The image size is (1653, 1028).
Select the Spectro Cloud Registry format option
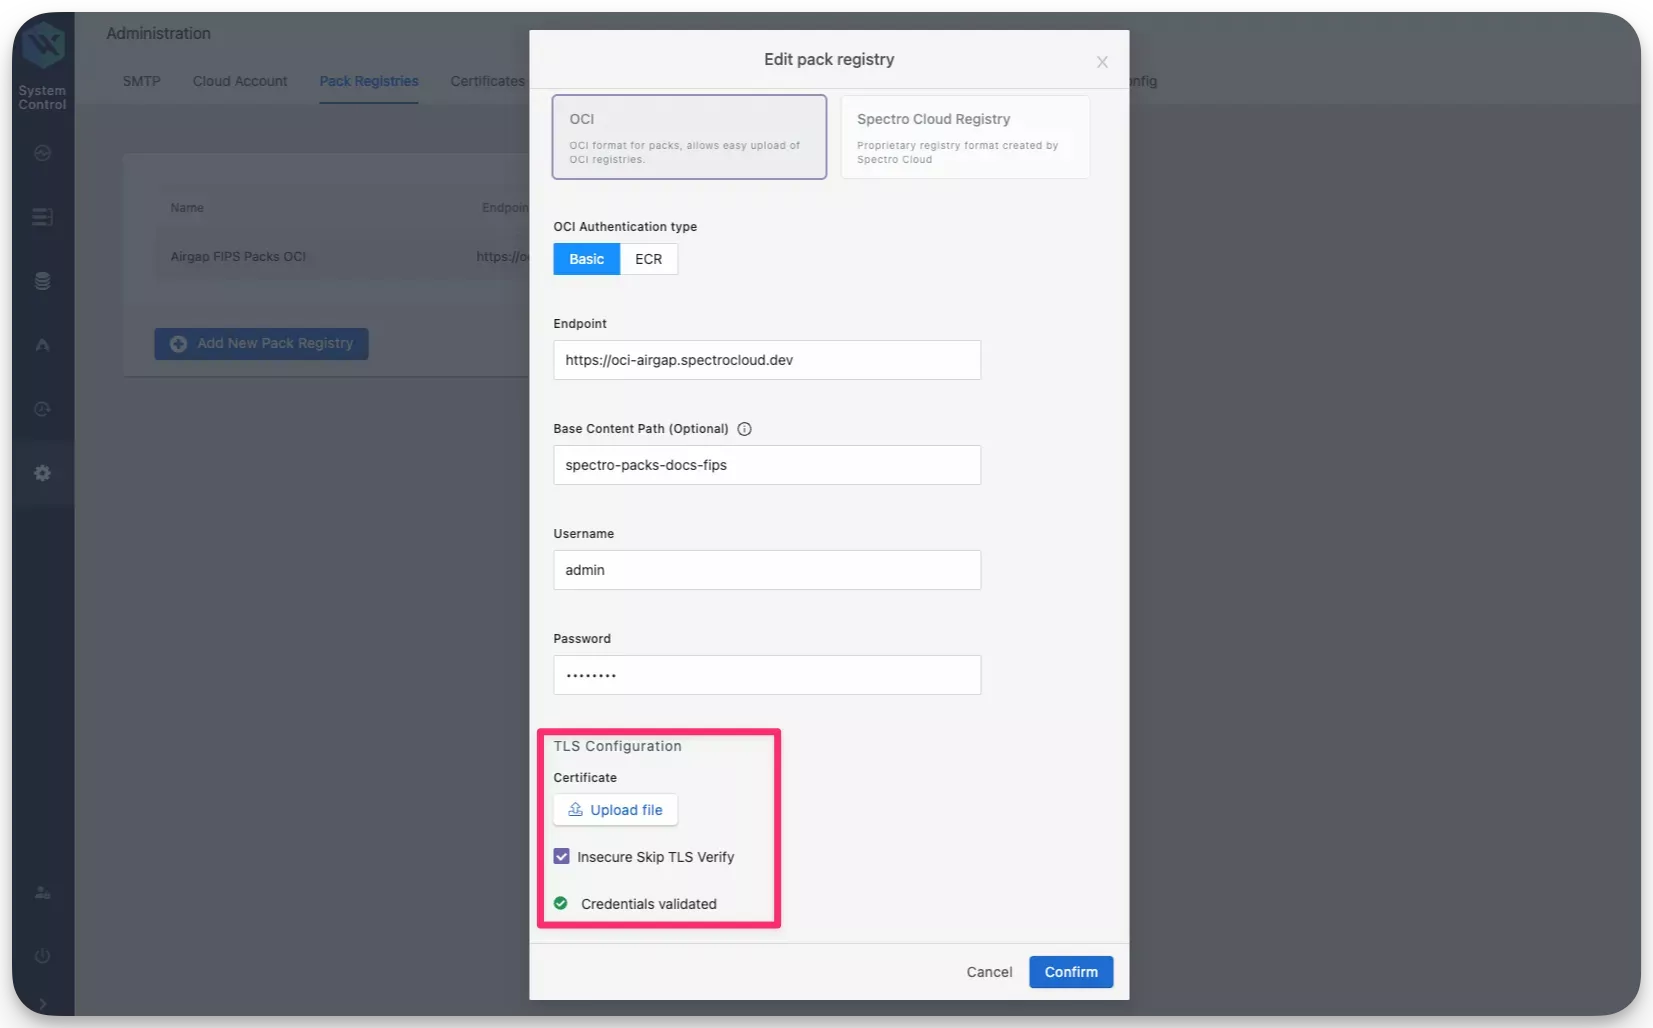(x=963, y=137)
